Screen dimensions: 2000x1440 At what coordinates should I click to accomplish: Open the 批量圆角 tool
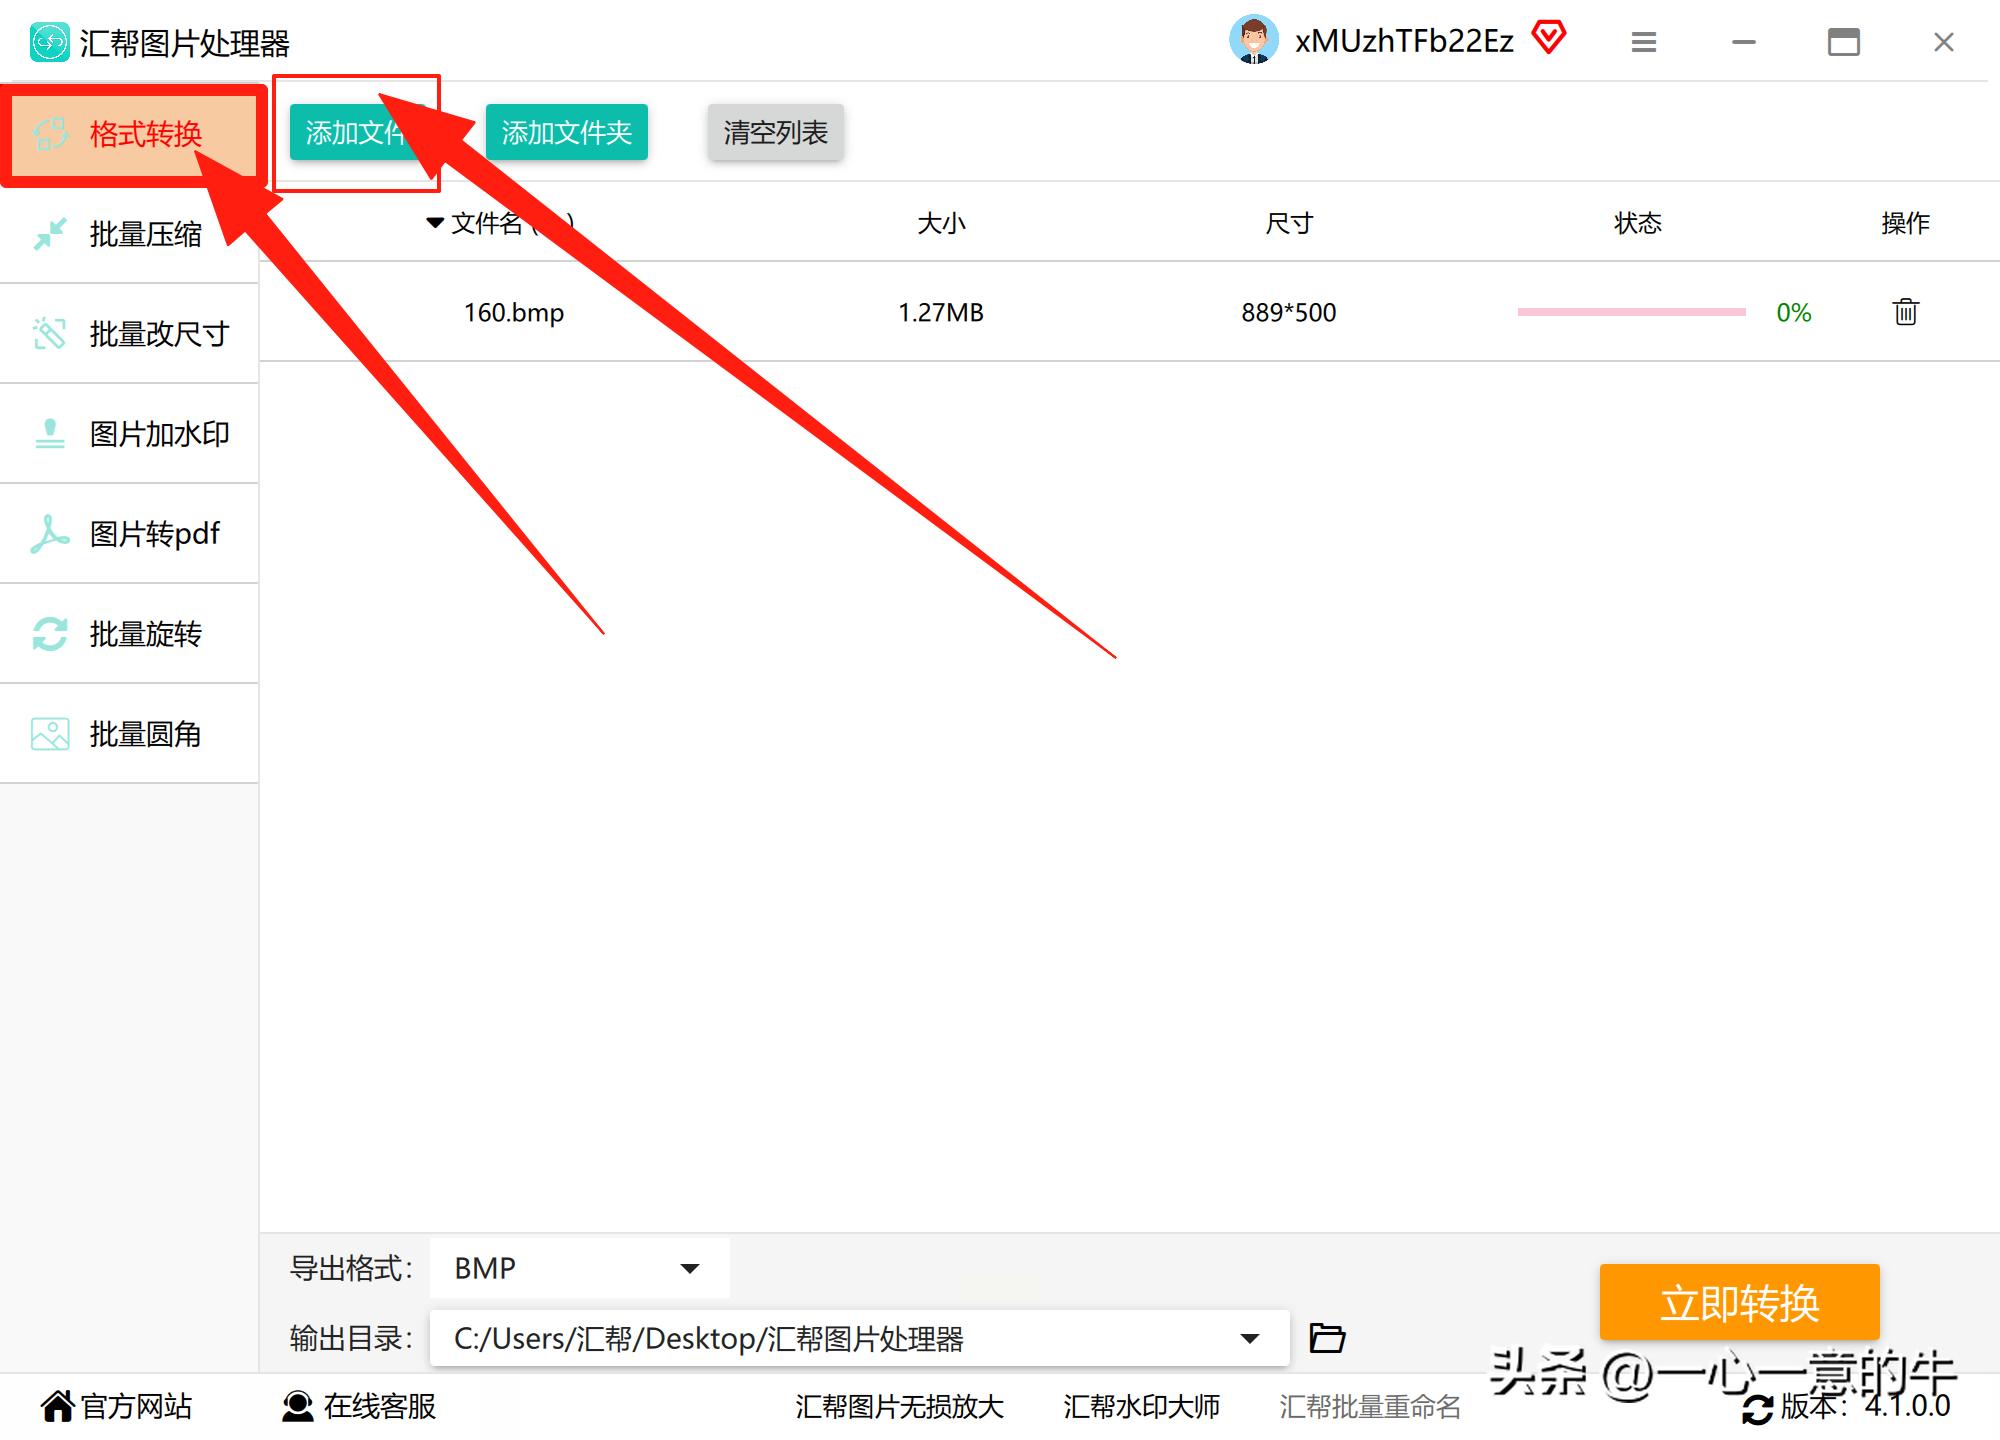tap(145, 733)
